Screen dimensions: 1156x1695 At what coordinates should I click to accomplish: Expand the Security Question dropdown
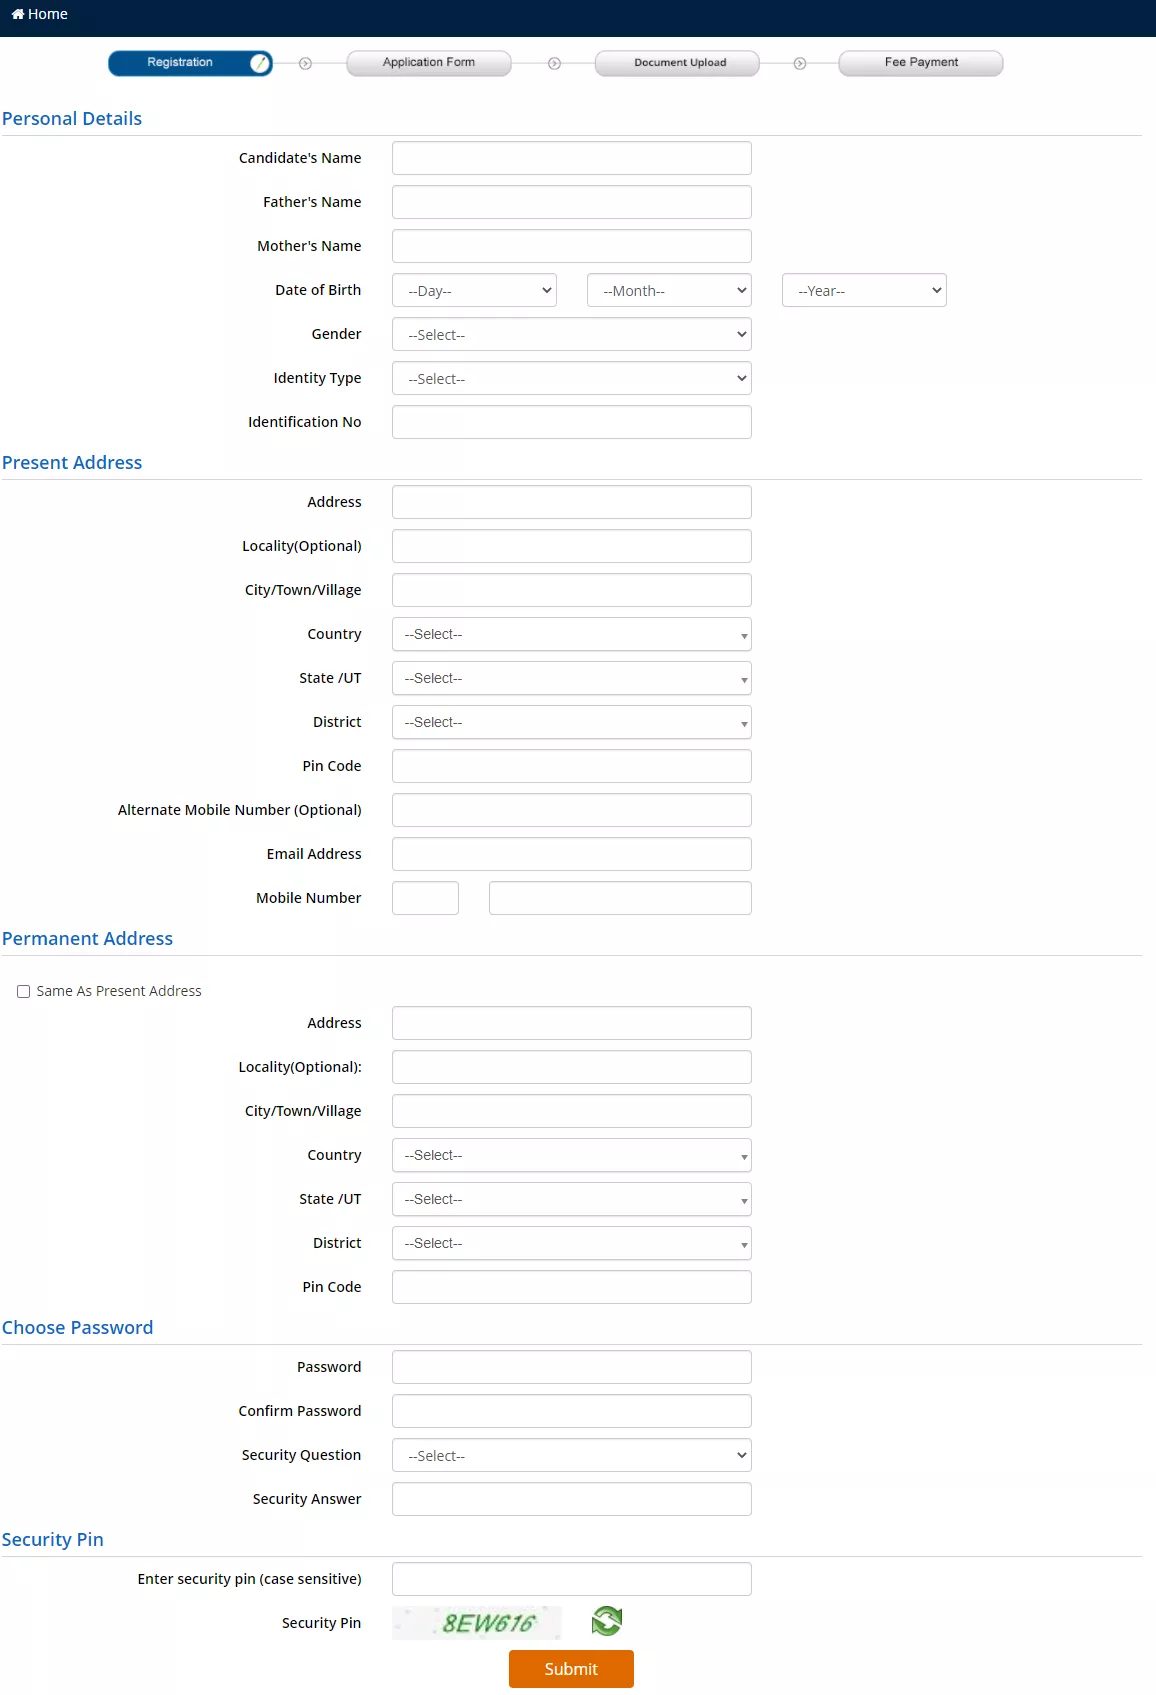tap(571, 1455)
